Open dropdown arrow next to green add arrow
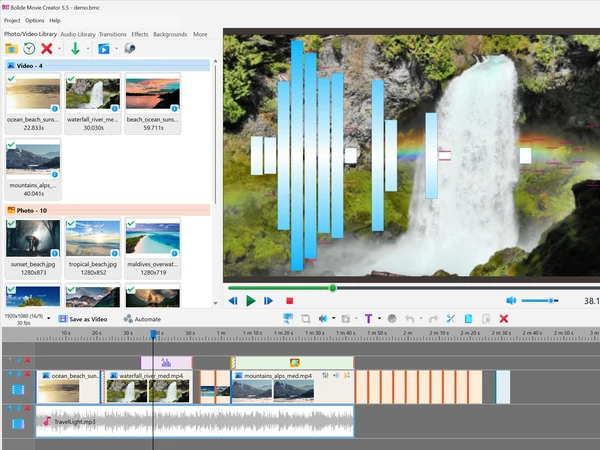Viewport: 600px width, 450px height. tap(88, 49)
